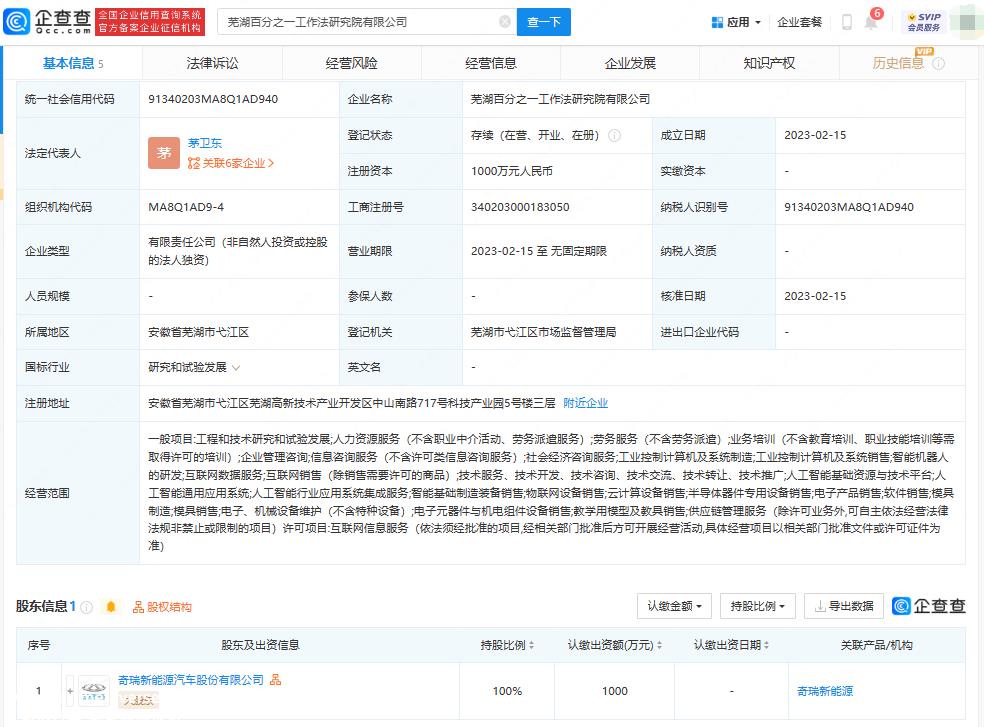
Task: Select business term 2023-02-15 至 无固定期限
Action: [538, 251]
